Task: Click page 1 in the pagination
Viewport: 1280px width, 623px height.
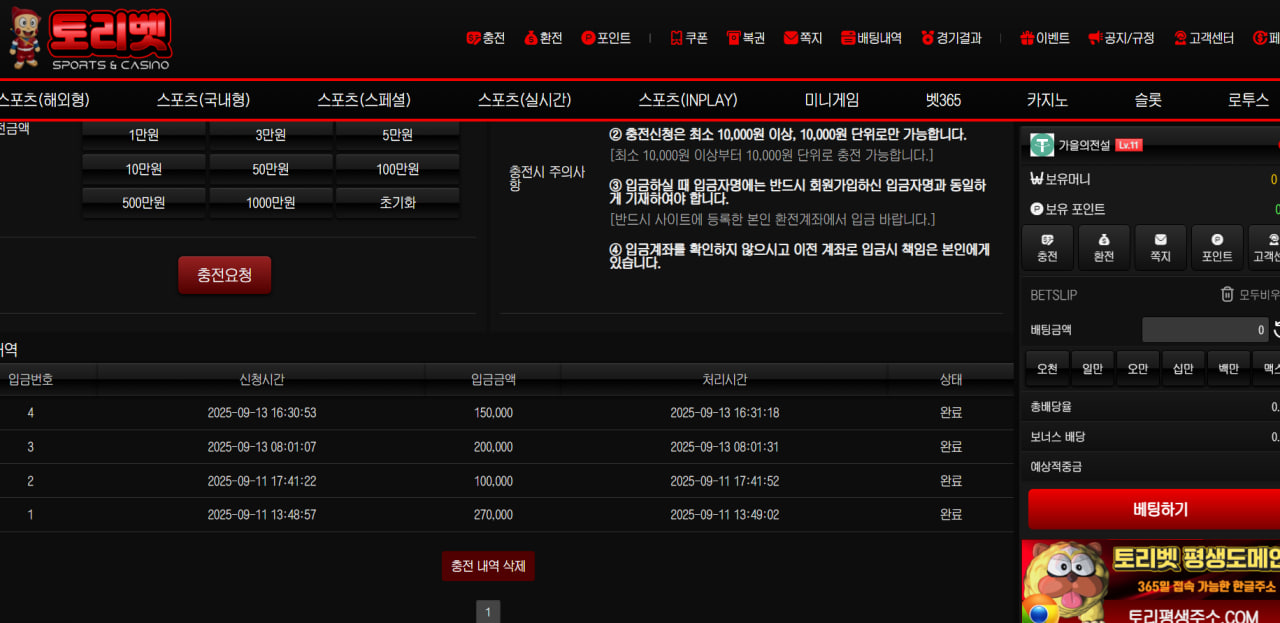Action: coord(488,611)
